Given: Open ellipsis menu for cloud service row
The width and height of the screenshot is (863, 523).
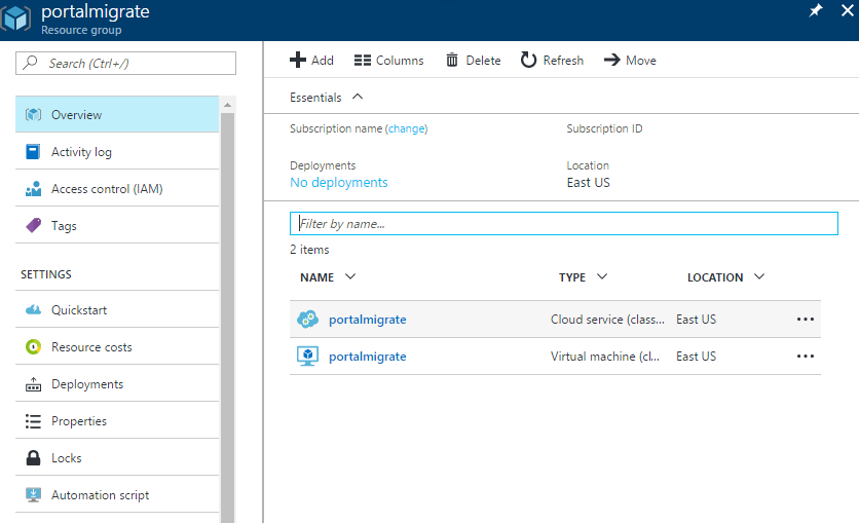Looking at the screenshot, I should 805,319.
